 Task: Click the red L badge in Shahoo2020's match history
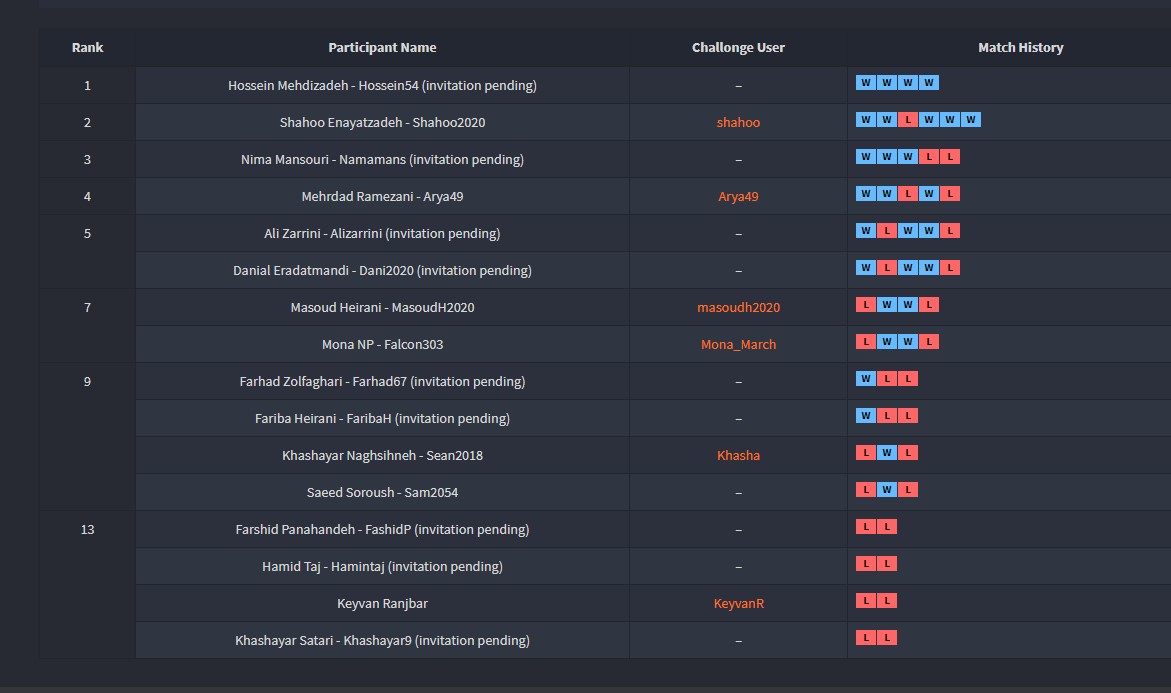click(907, 120)
